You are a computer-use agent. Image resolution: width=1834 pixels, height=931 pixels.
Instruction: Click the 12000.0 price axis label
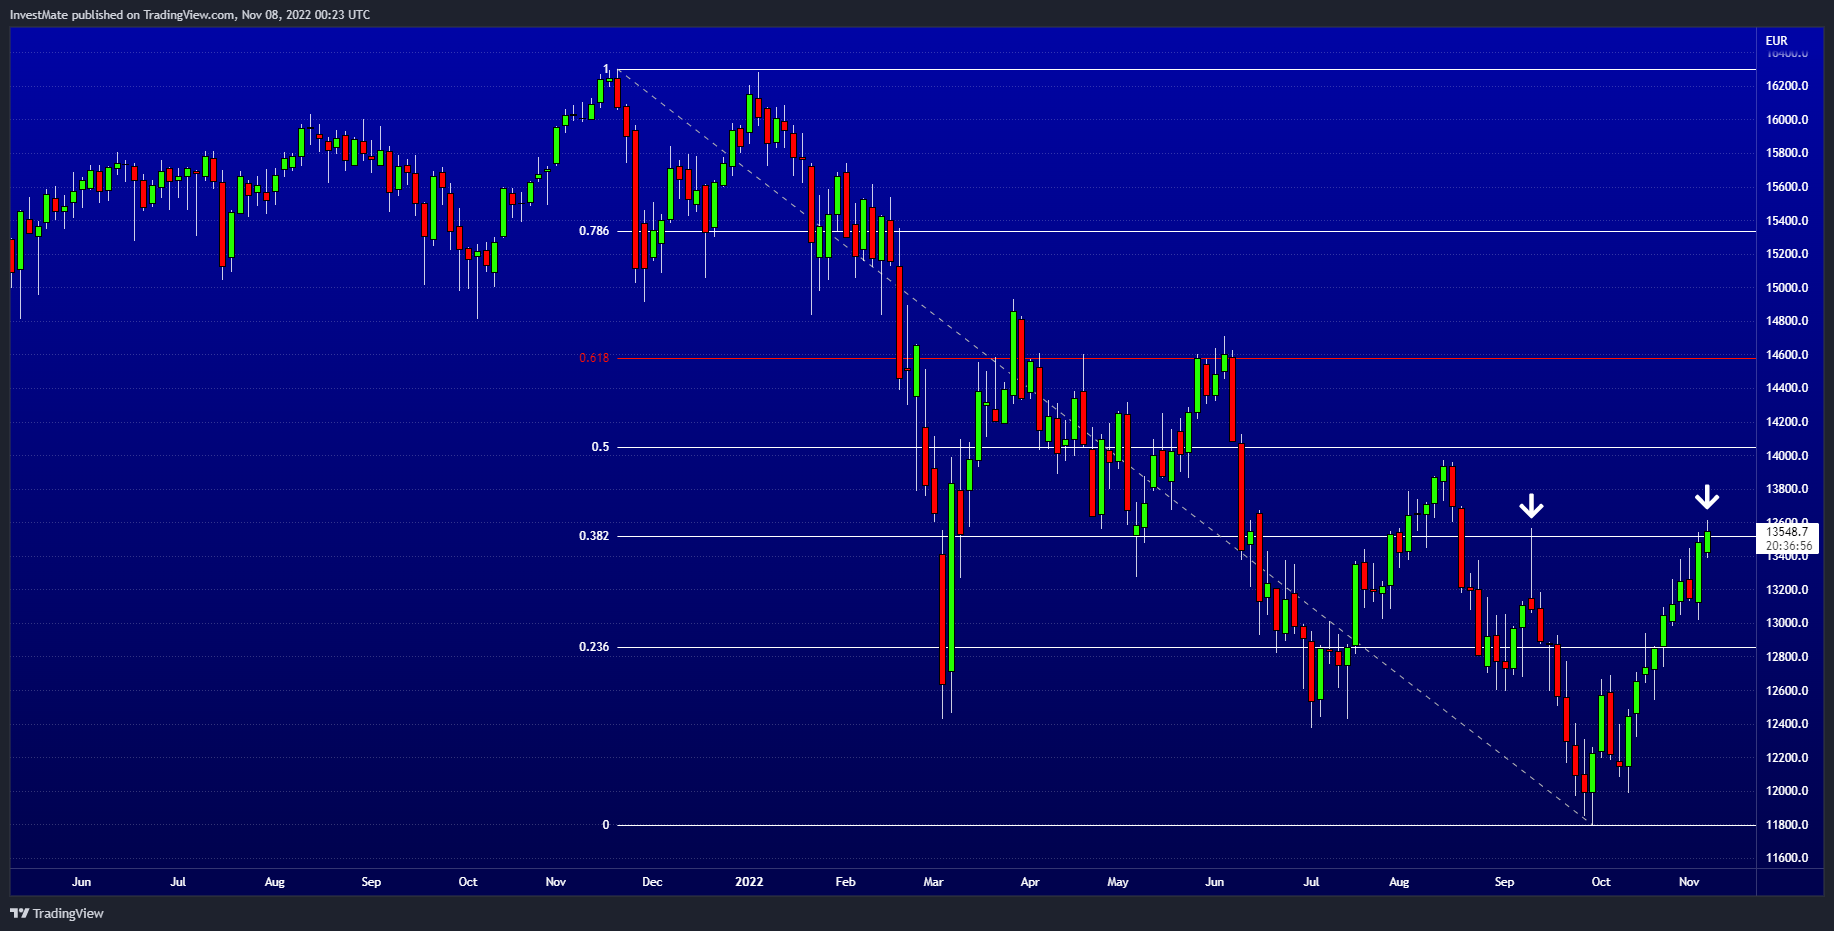[x=1787, y=791]
